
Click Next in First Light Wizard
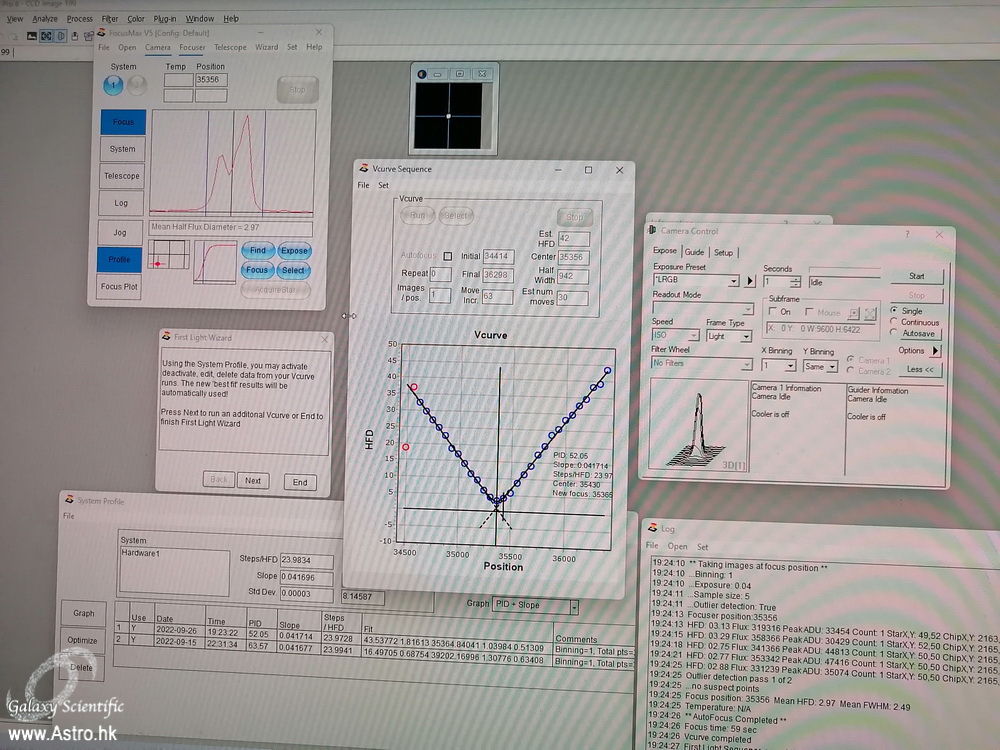point(253,481)
